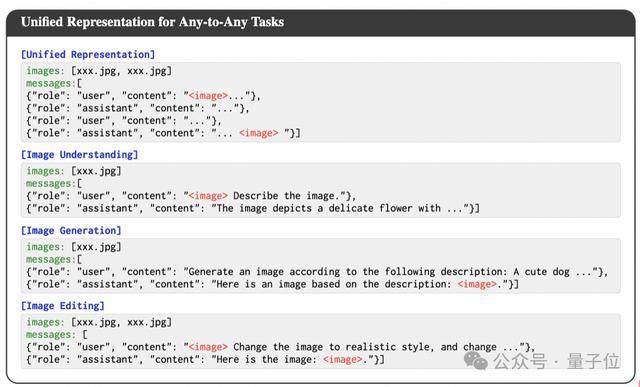Click 'realistic style' in editing prompt

(x=388, y=347)
